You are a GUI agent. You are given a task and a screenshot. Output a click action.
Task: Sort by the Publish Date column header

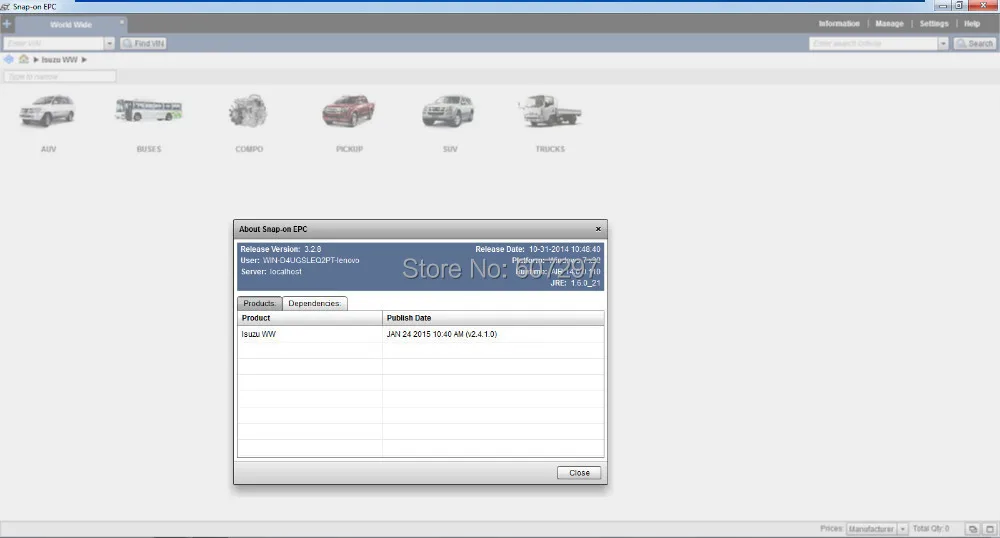click(x=493, y=318)
